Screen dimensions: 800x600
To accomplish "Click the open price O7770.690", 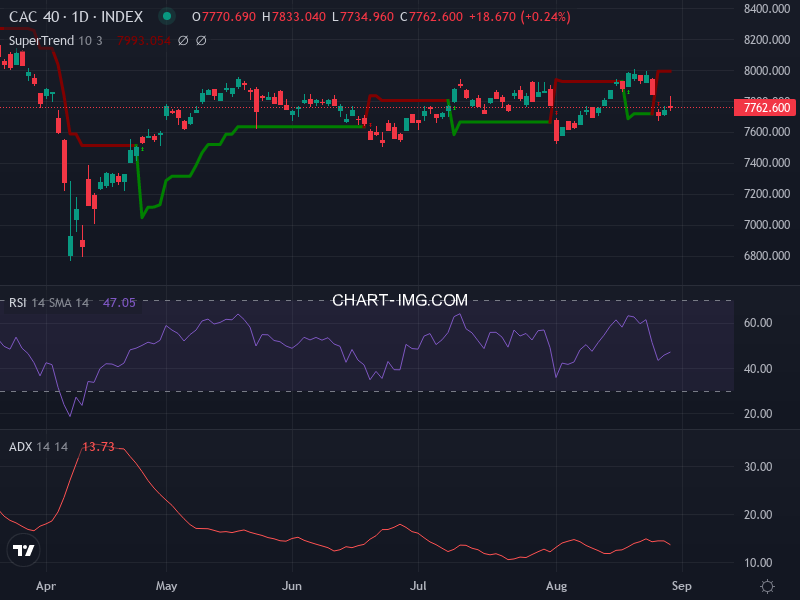I will (224, 17).
